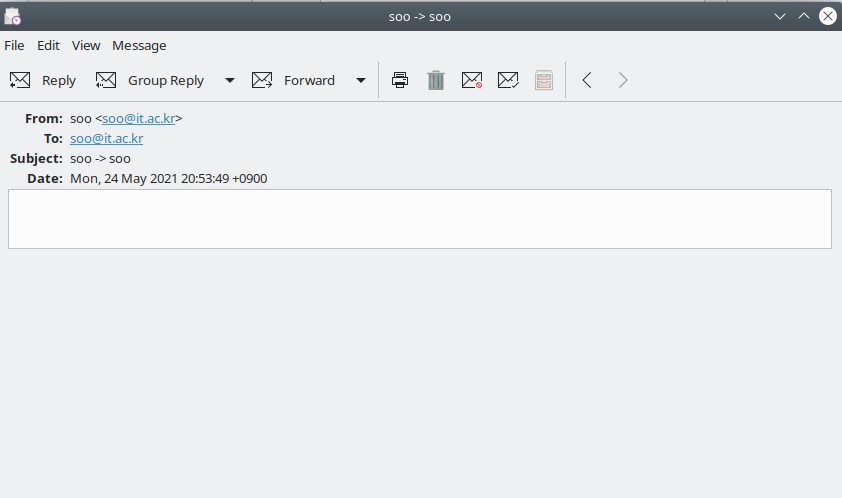Click the Group Reply envelope icon
Image resolution: width=842 pixels, height=498 pixels.
(106, 81)
